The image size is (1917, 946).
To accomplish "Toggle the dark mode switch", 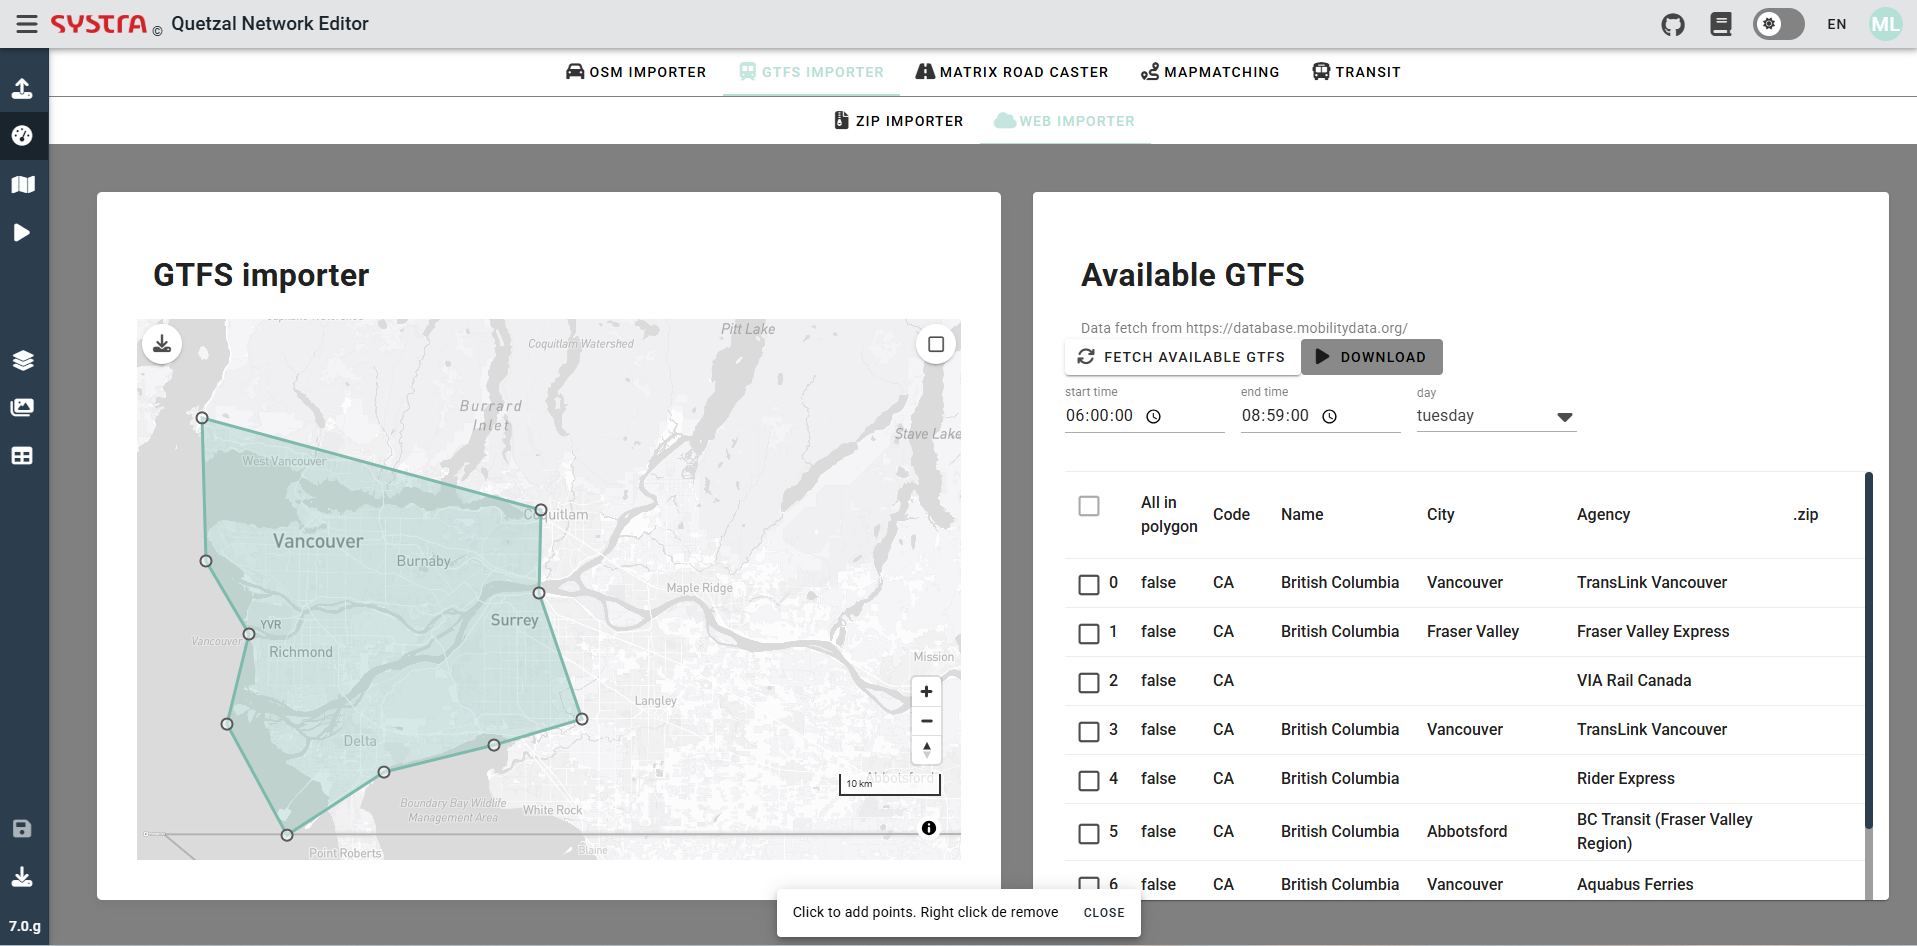I will coord(1778,24).
